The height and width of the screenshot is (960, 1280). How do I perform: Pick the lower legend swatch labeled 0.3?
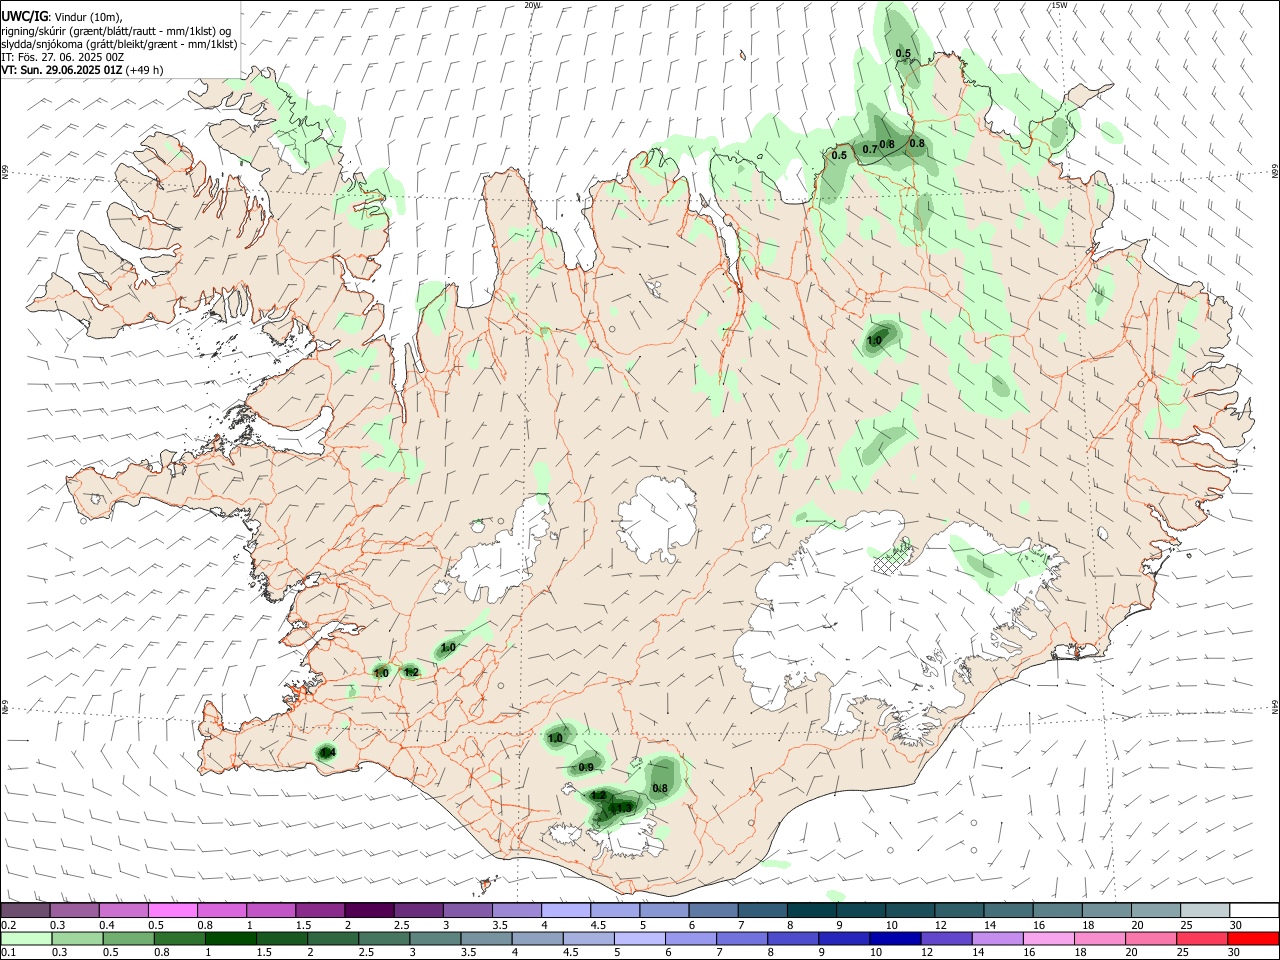(x=76, y=938)
